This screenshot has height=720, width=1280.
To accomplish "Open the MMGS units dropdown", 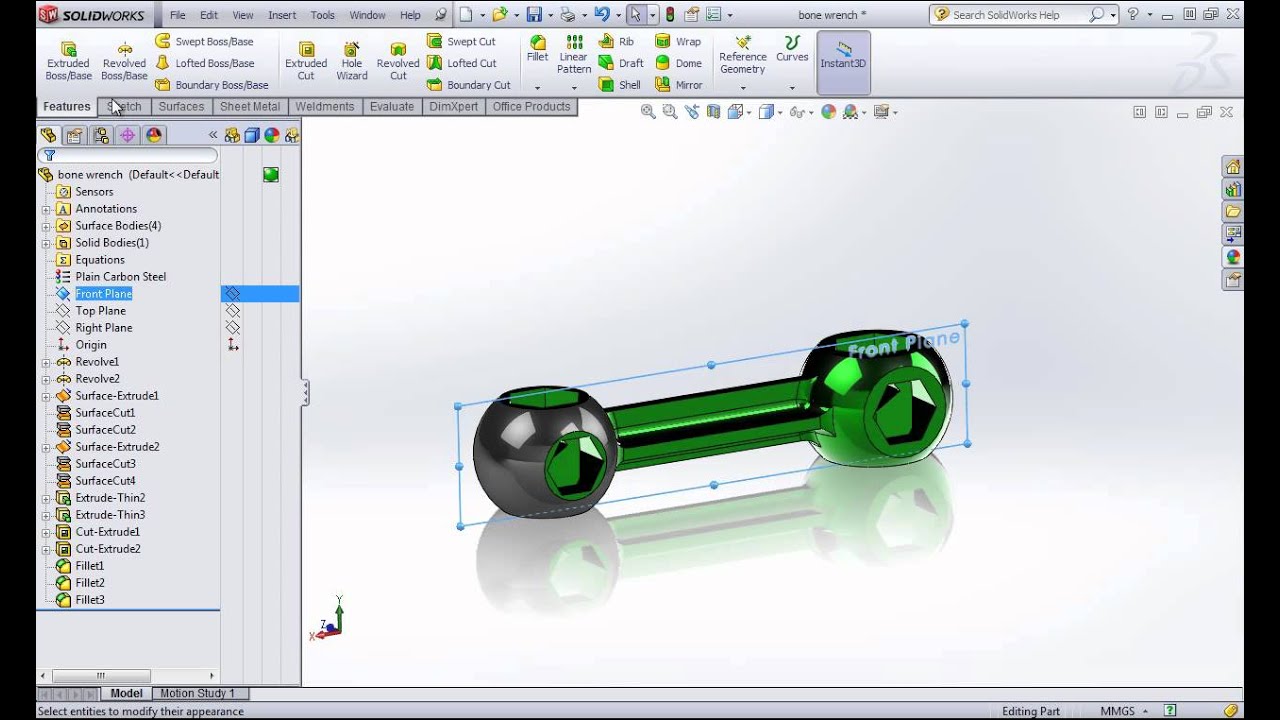I will click(1125, 711).
